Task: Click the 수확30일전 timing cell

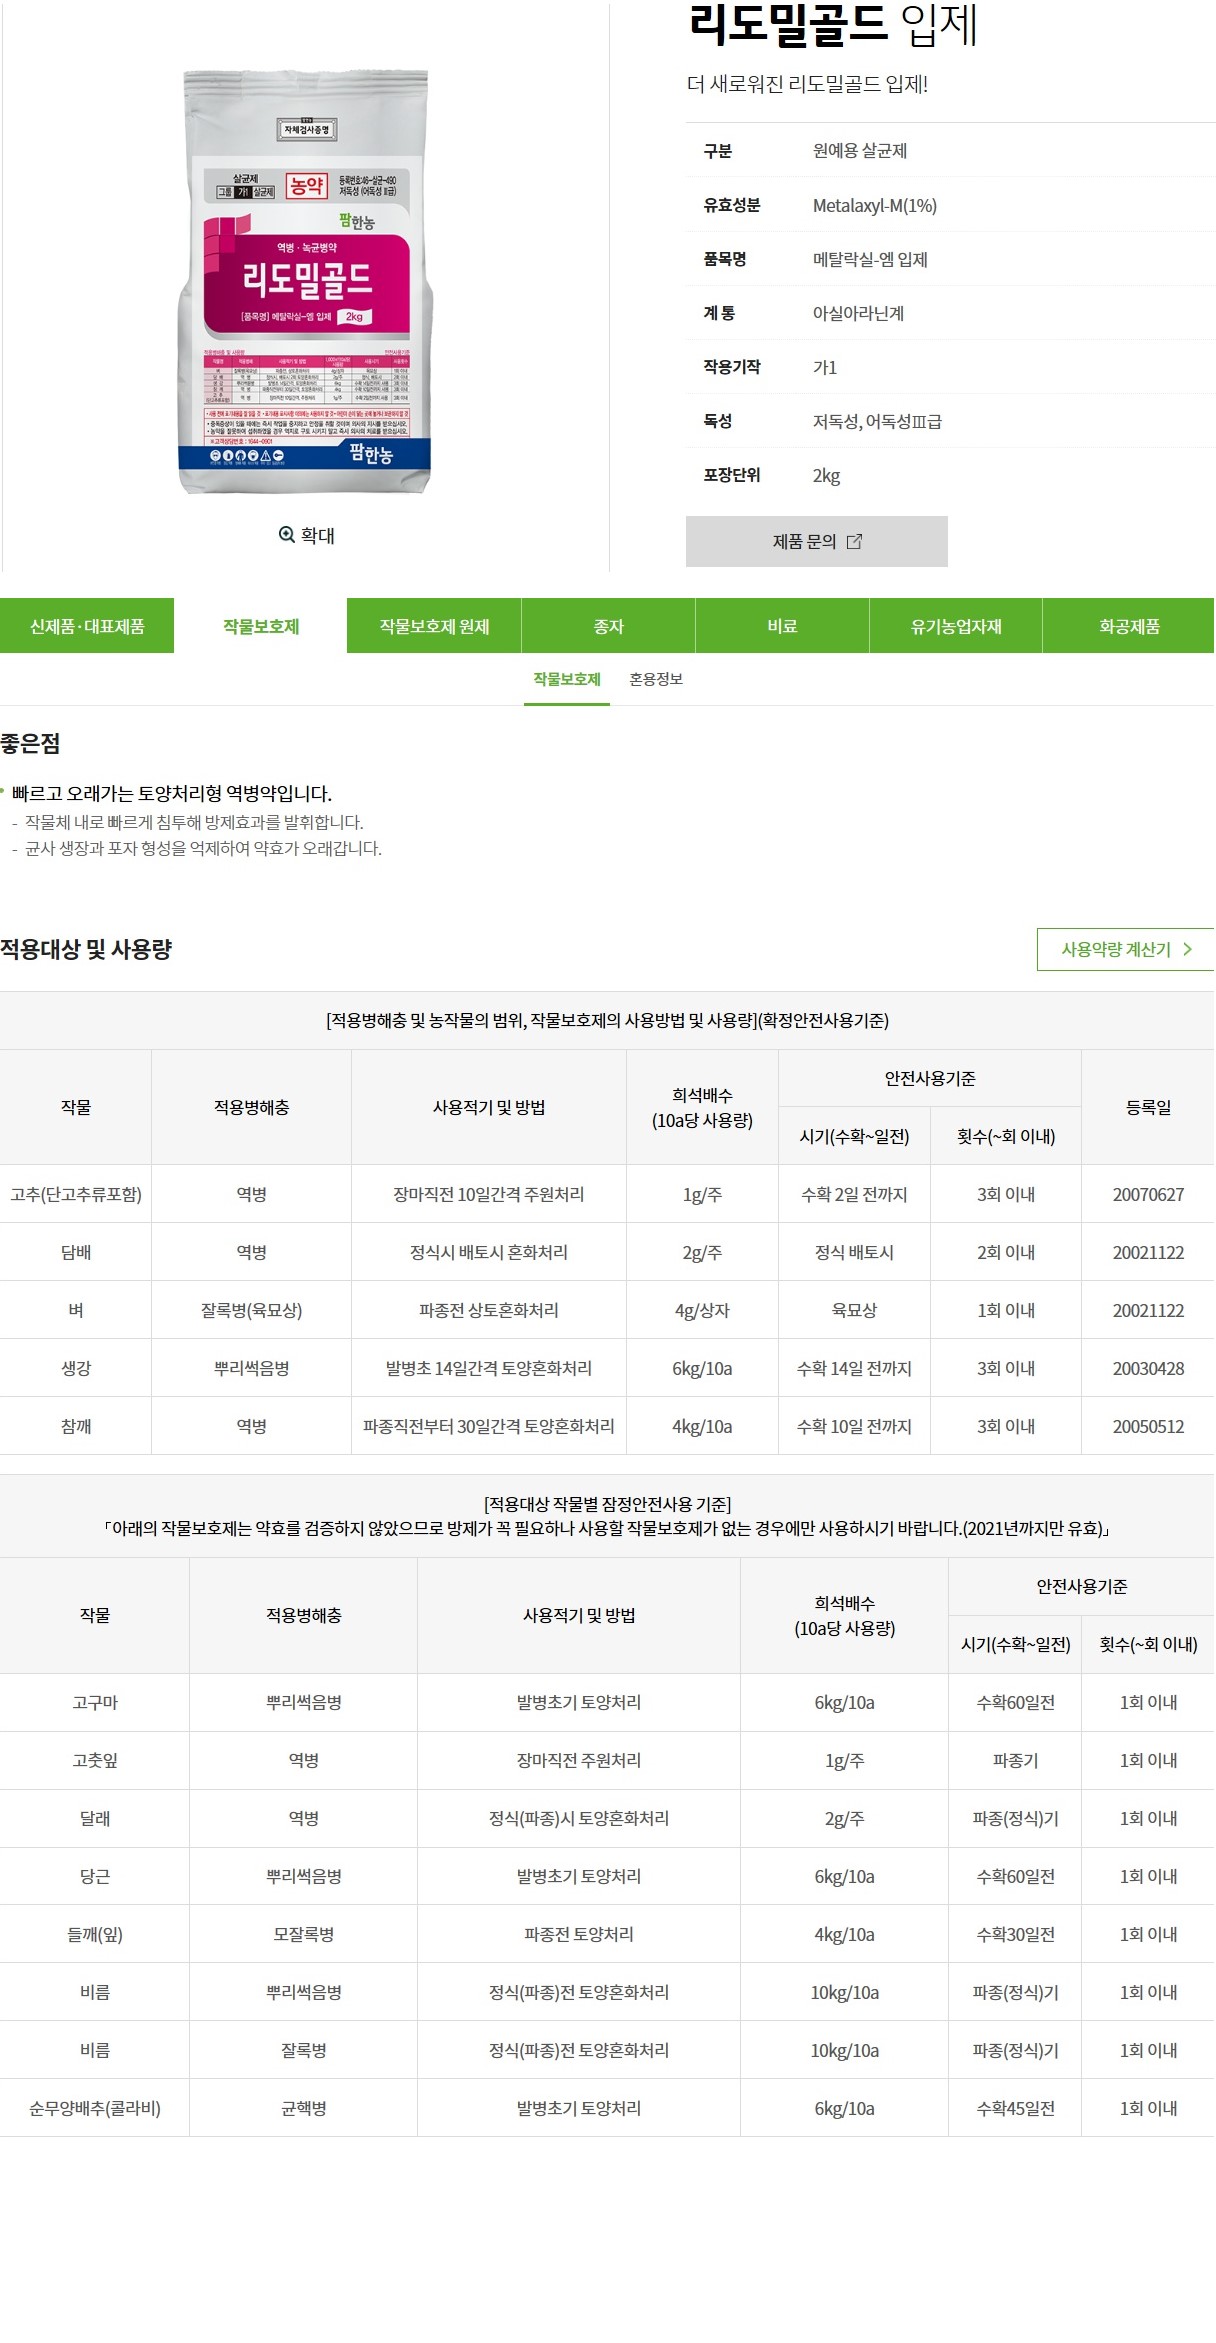Action: tap(1015, 1934)
